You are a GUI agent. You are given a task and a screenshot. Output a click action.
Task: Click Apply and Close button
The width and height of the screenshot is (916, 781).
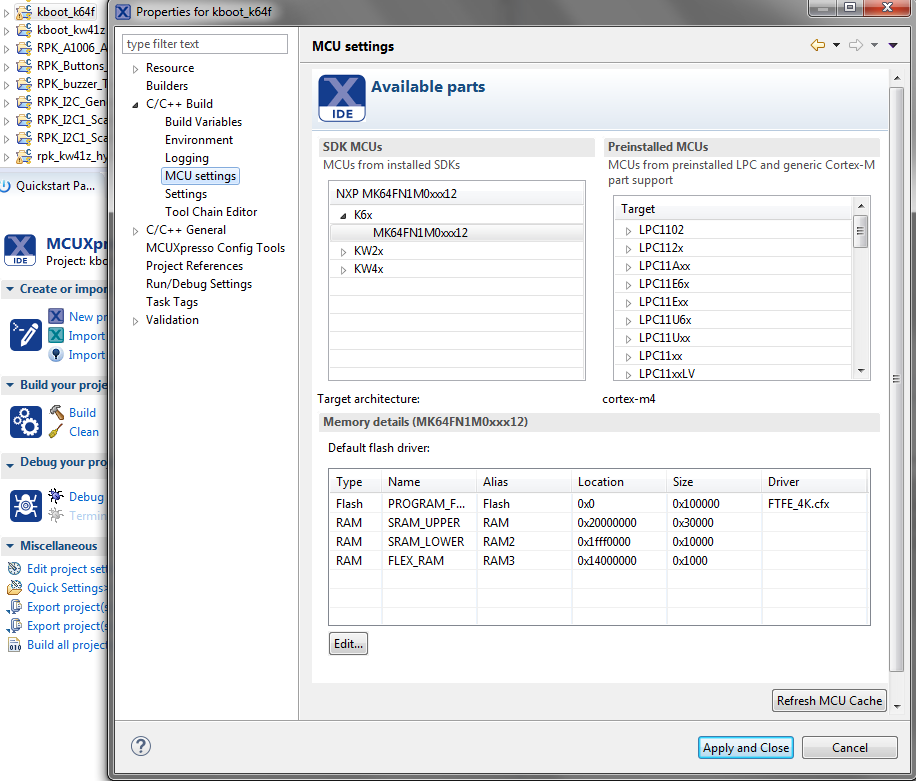pos(746,748)
